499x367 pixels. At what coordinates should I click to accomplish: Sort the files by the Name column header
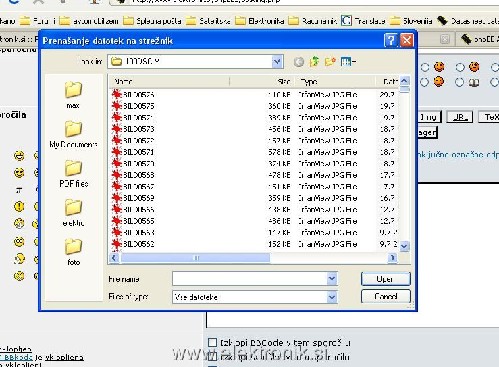169,81
